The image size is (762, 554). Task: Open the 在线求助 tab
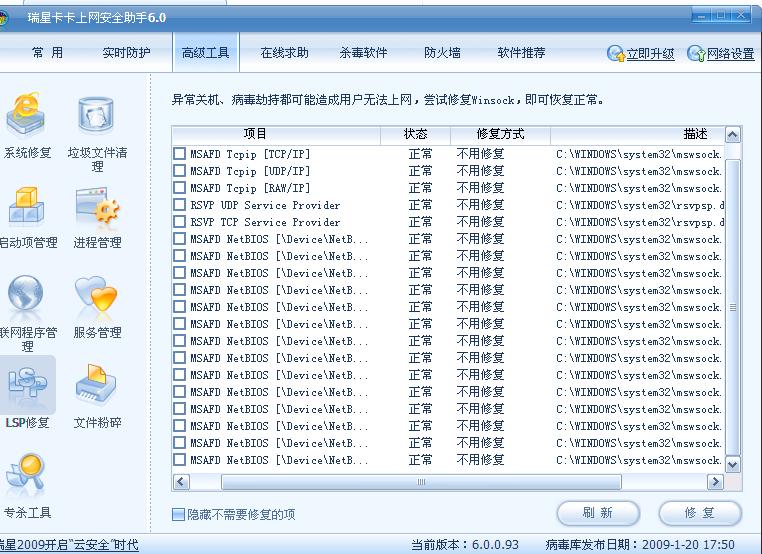[284, 52]
